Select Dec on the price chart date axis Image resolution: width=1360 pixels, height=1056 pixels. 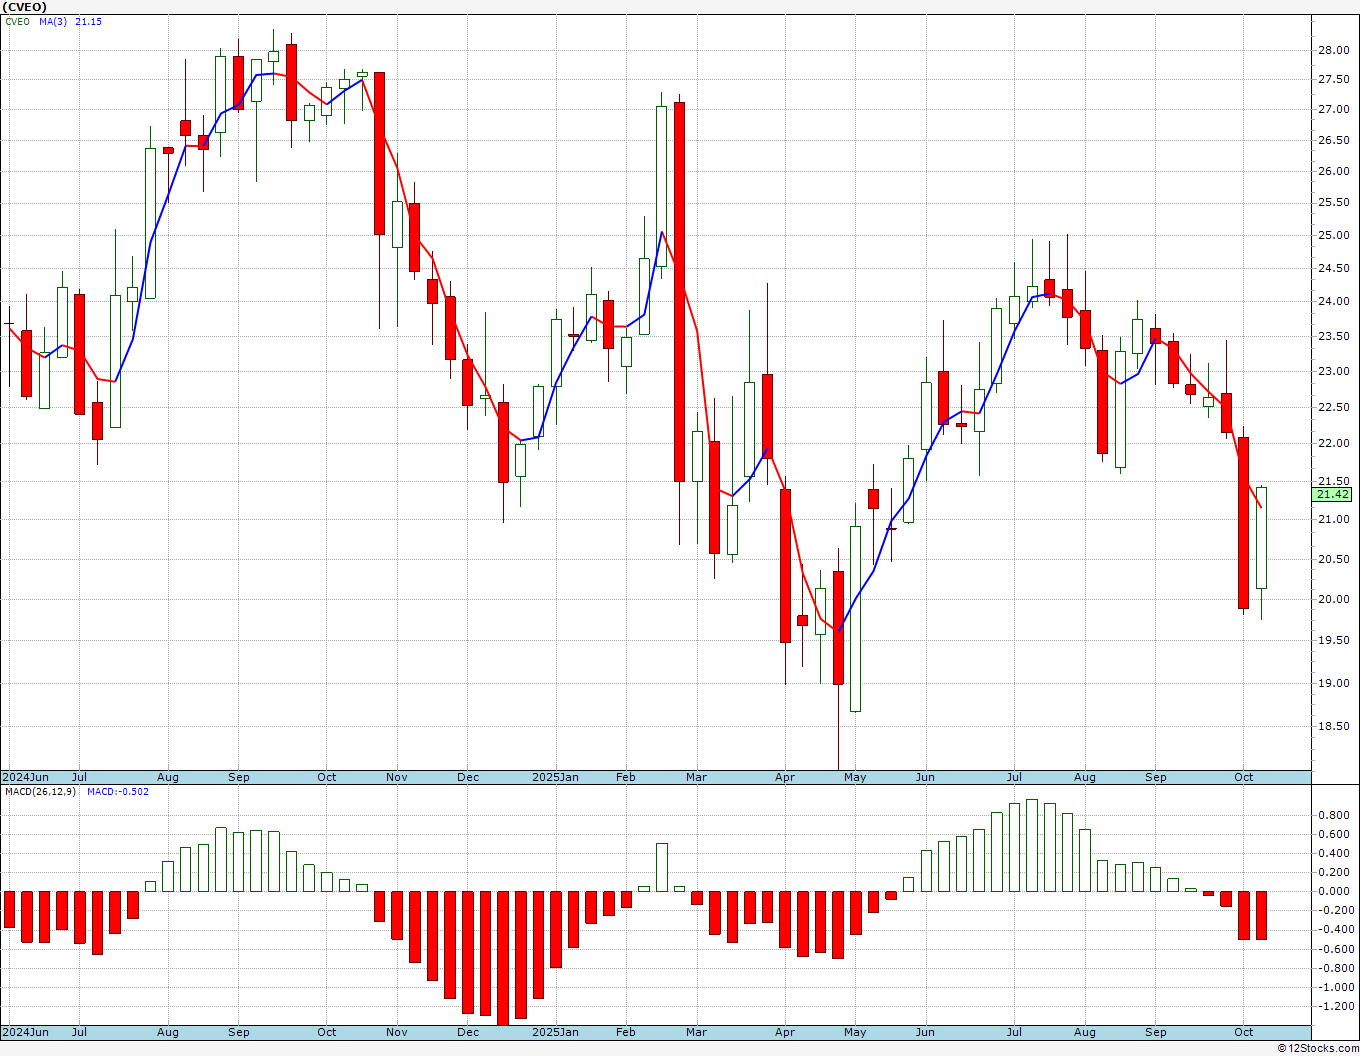468,777
